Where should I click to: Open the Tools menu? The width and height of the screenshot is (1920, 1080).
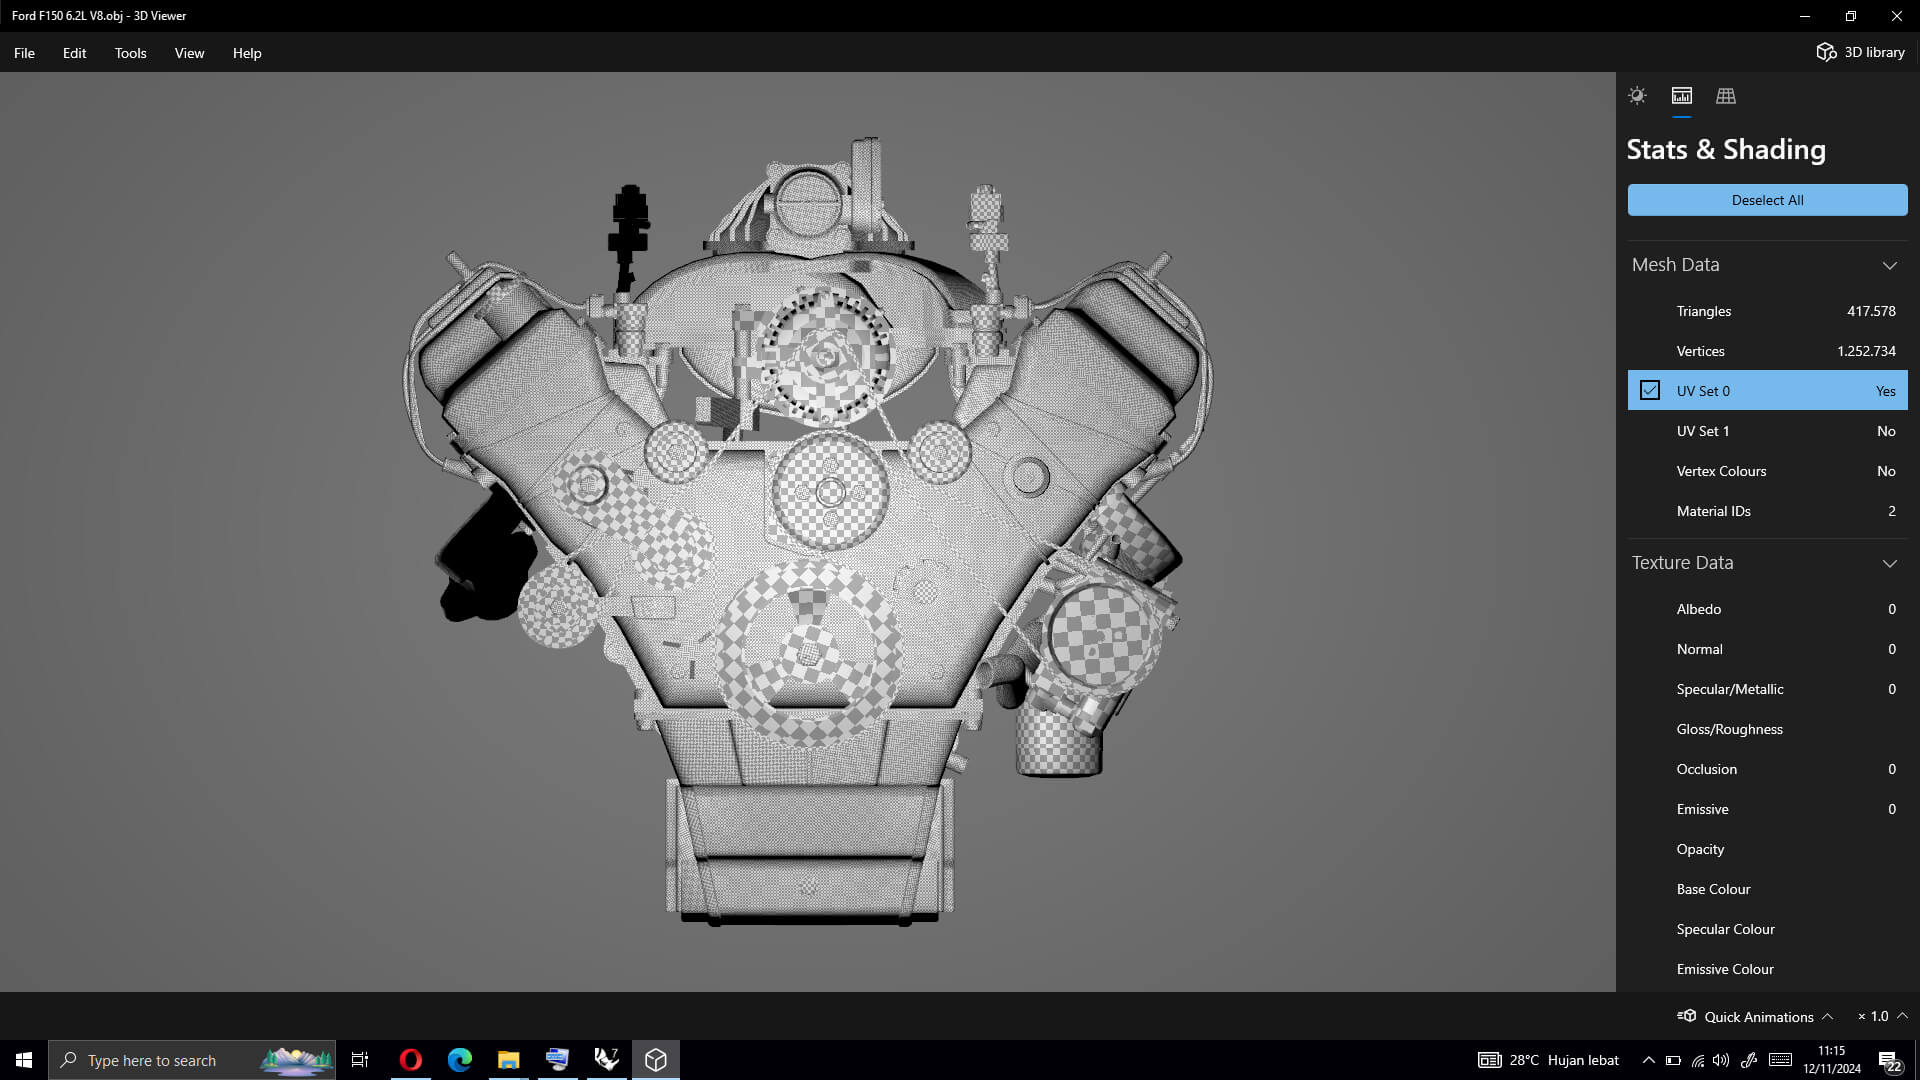[130, 53]
